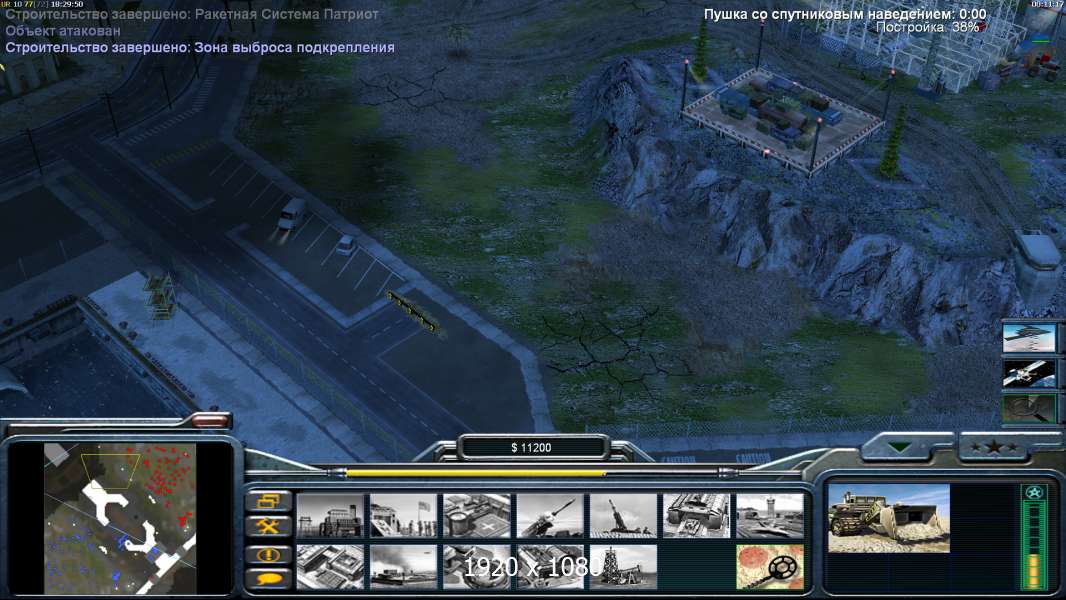Open the communicator speech bubble button
This screenshot has width=1066, height=600.
(269, 579)
